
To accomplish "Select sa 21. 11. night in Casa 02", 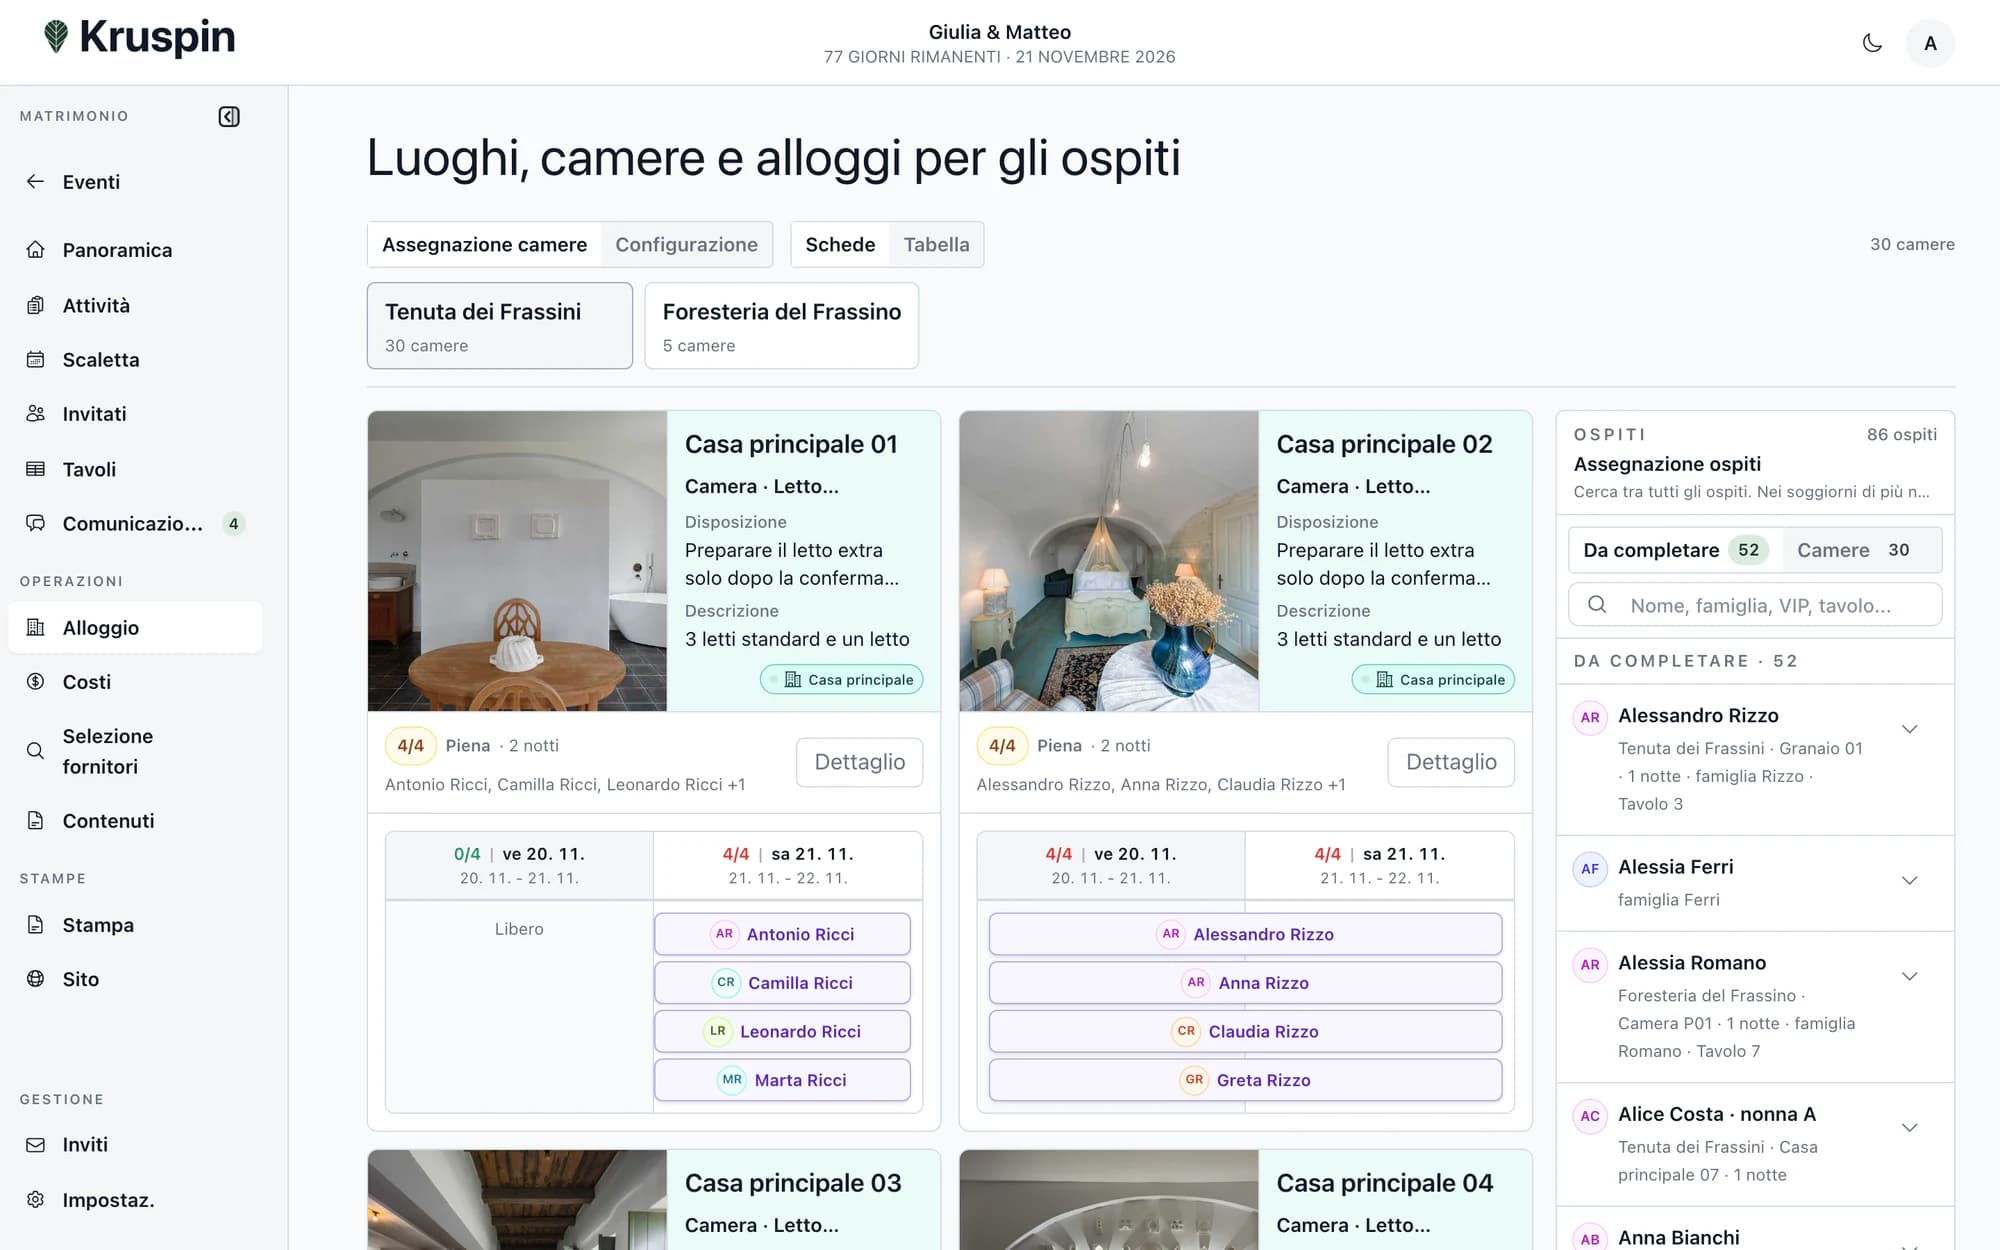I will pyautogui.click(x=1379, y=865).
